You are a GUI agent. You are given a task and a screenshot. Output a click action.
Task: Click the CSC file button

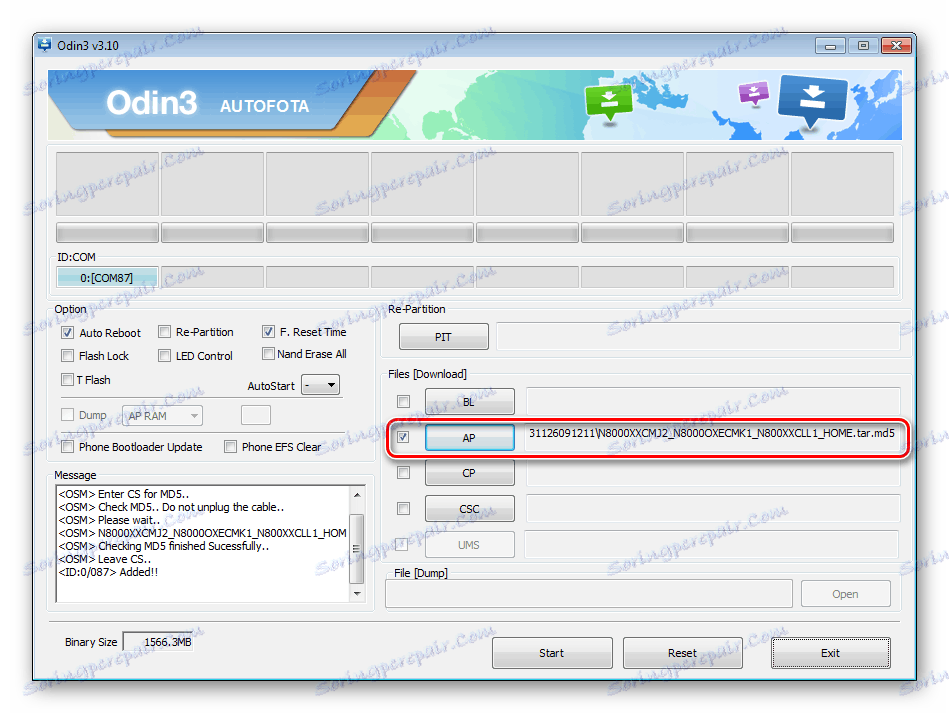(470, 508)
